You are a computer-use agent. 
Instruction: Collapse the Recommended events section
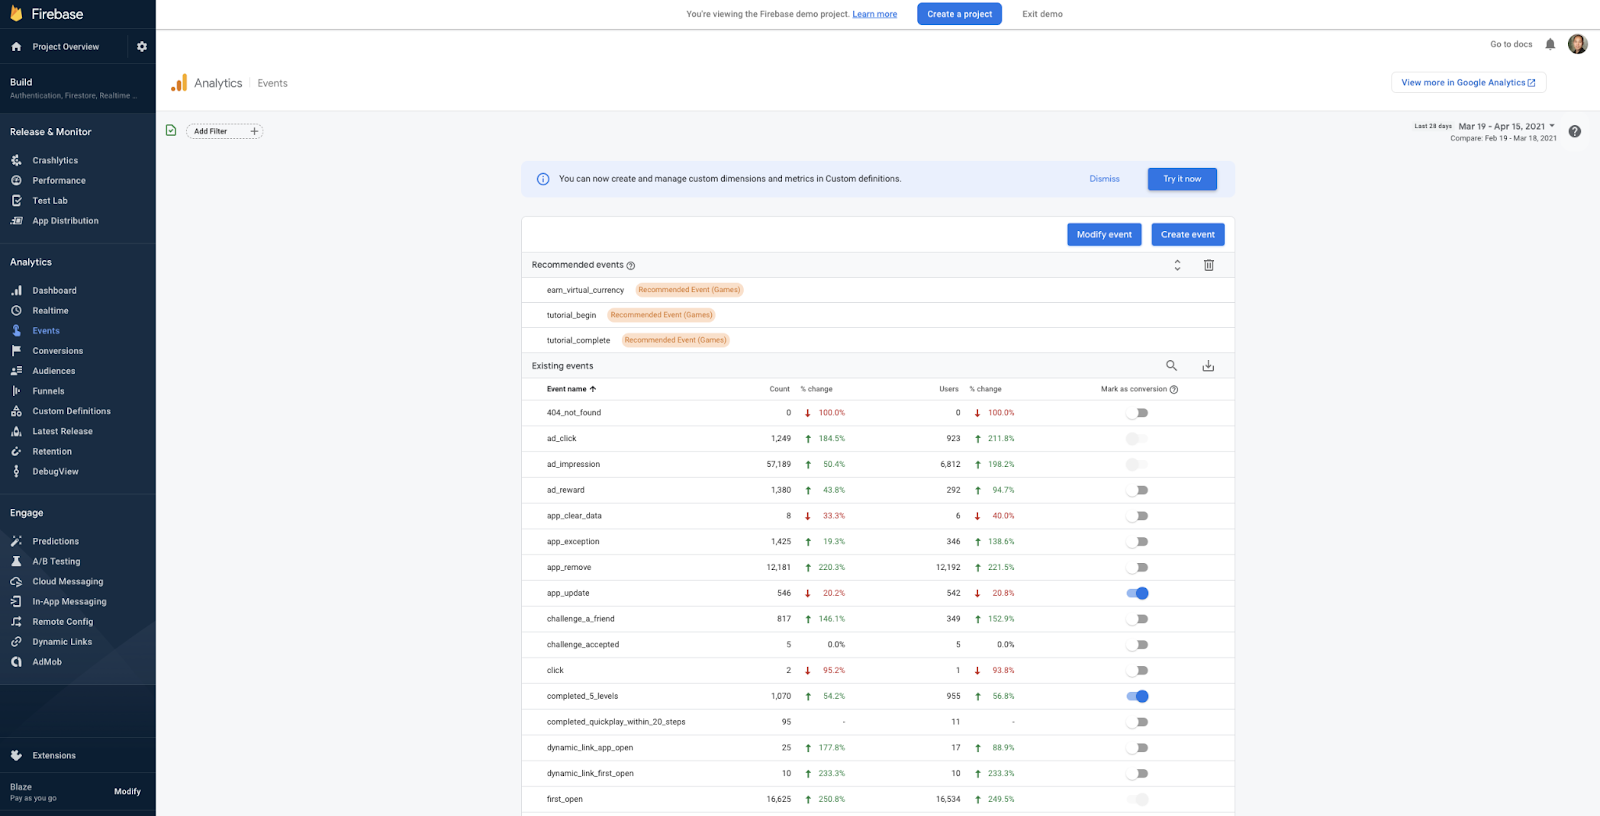(x=1177, y=265)
